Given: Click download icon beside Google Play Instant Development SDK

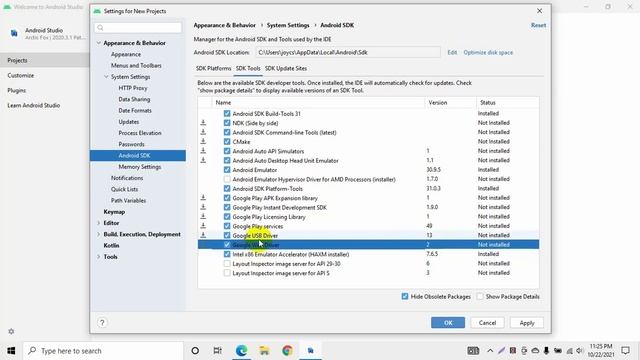Looking at the screenshot, I should [x=203, y=207].
